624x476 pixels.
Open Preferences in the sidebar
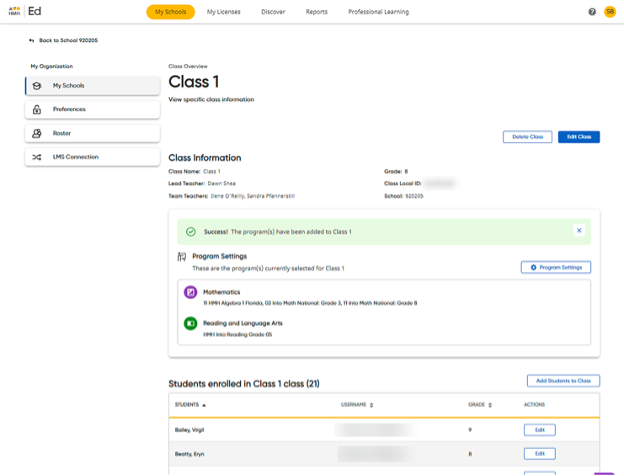point(92,109)
